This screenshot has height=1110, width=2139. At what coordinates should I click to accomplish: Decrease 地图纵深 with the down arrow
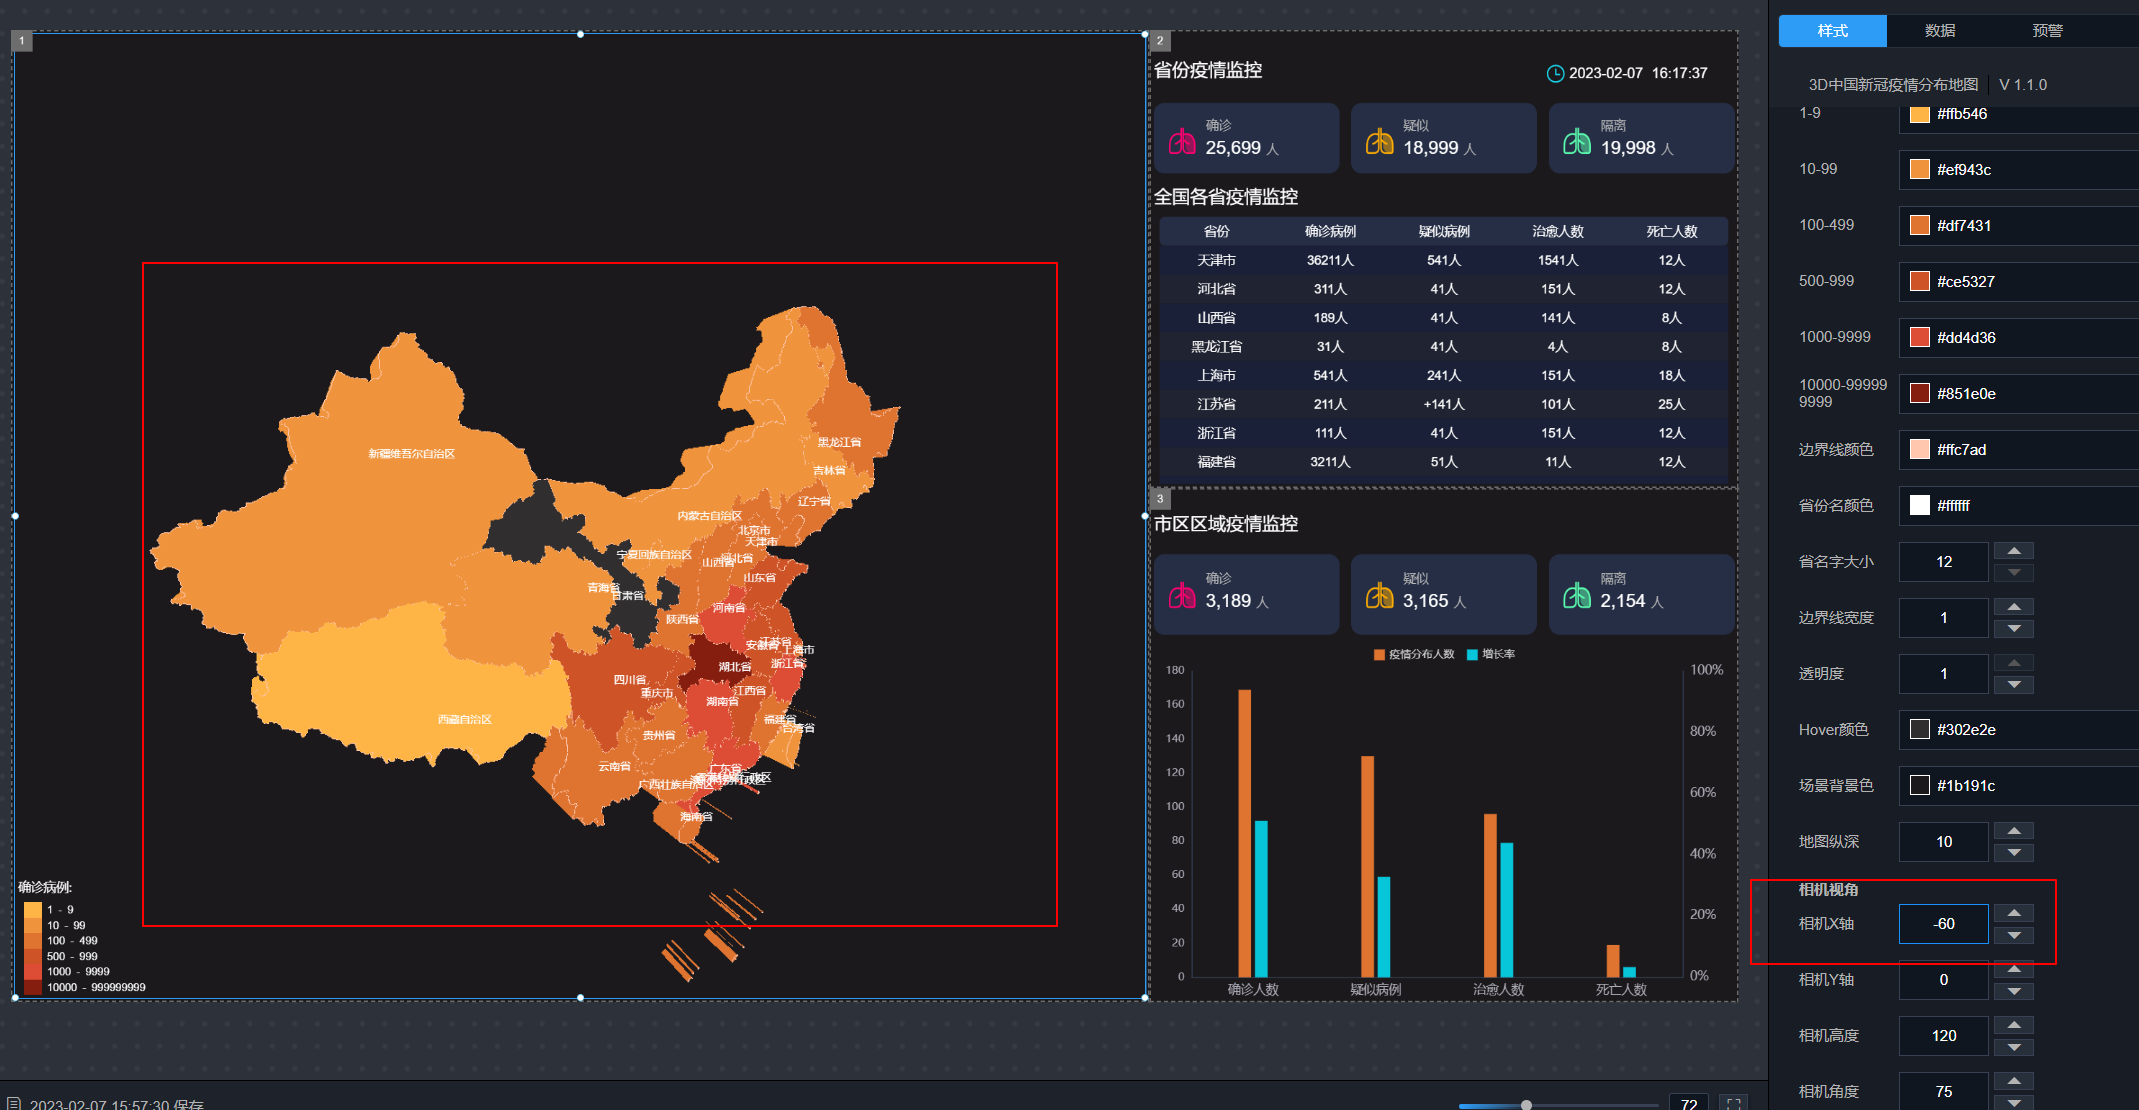2014,853
